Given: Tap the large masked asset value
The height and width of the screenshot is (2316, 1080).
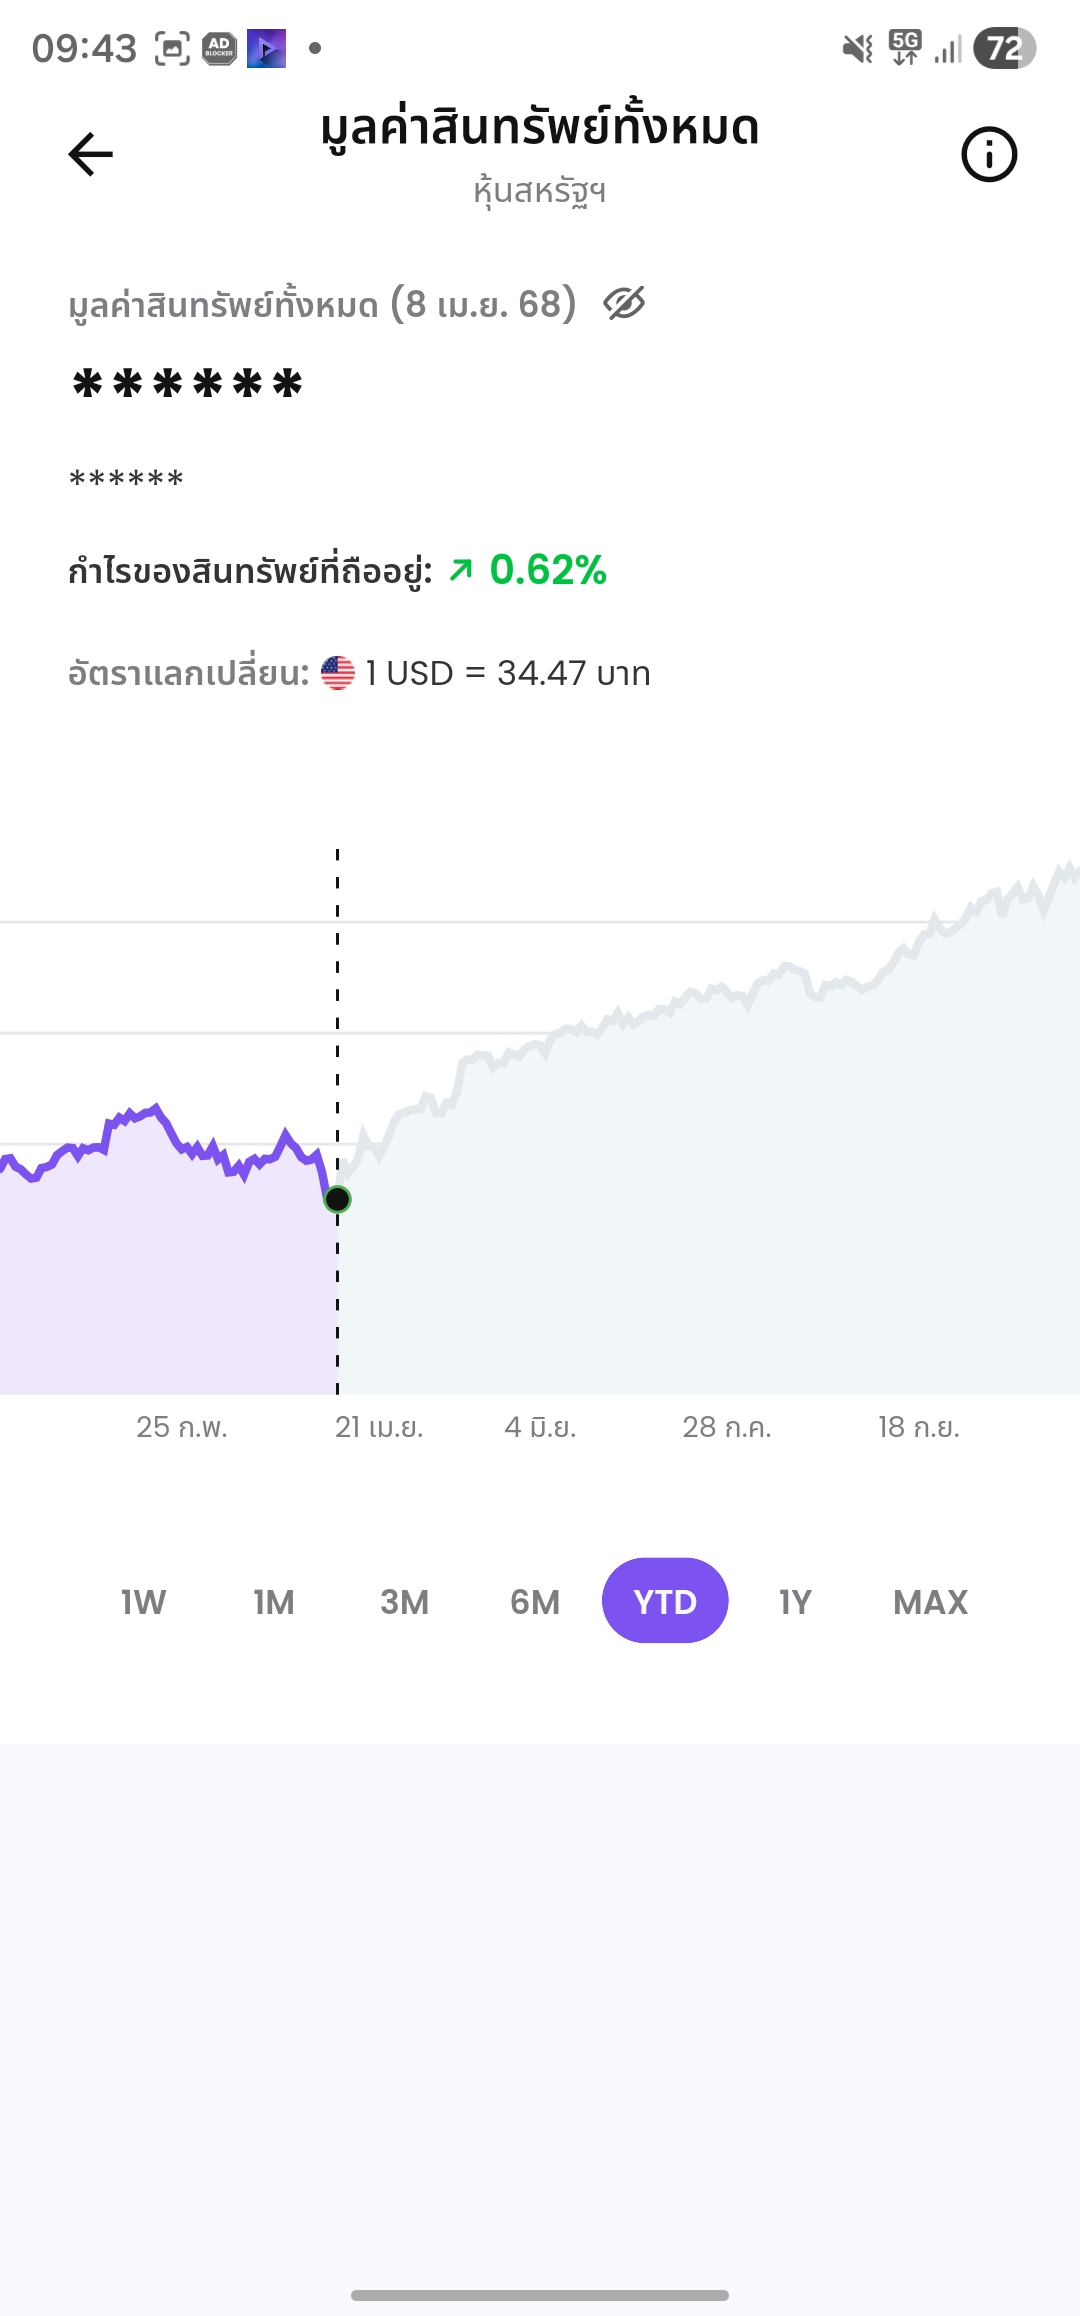Looking at the screenshot, I should point(187,385).
